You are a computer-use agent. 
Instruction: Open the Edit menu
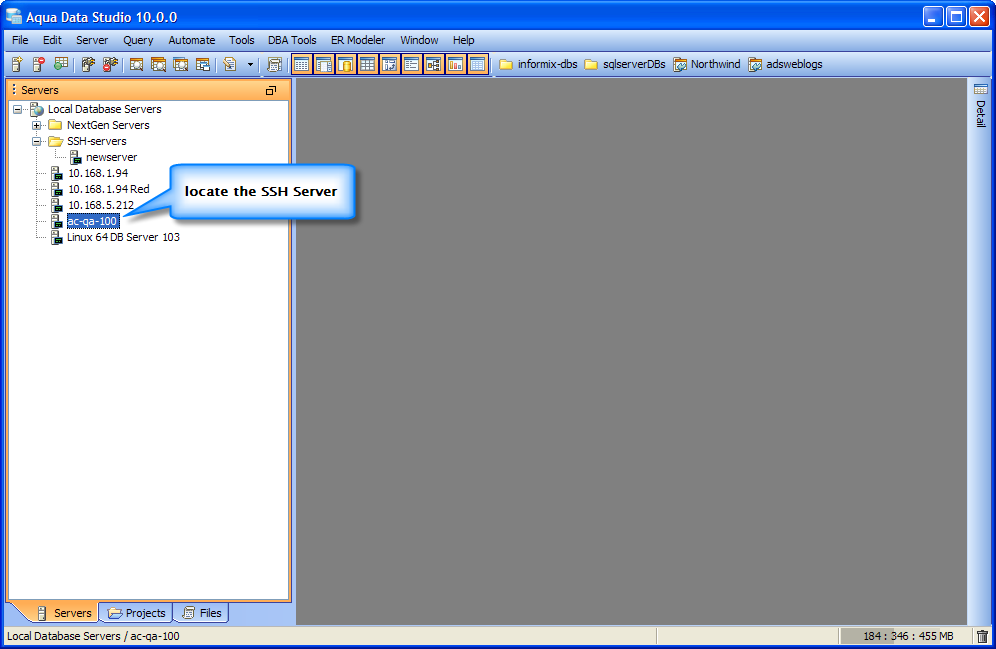tap(52, 40)
